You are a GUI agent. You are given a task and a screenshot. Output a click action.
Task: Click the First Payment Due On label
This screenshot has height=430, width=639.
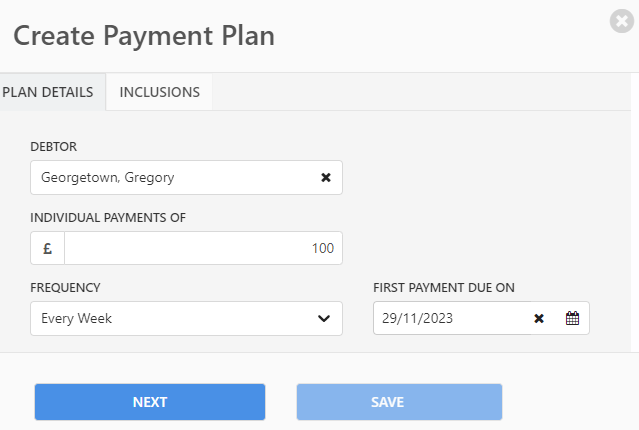(x=444, y=288)
